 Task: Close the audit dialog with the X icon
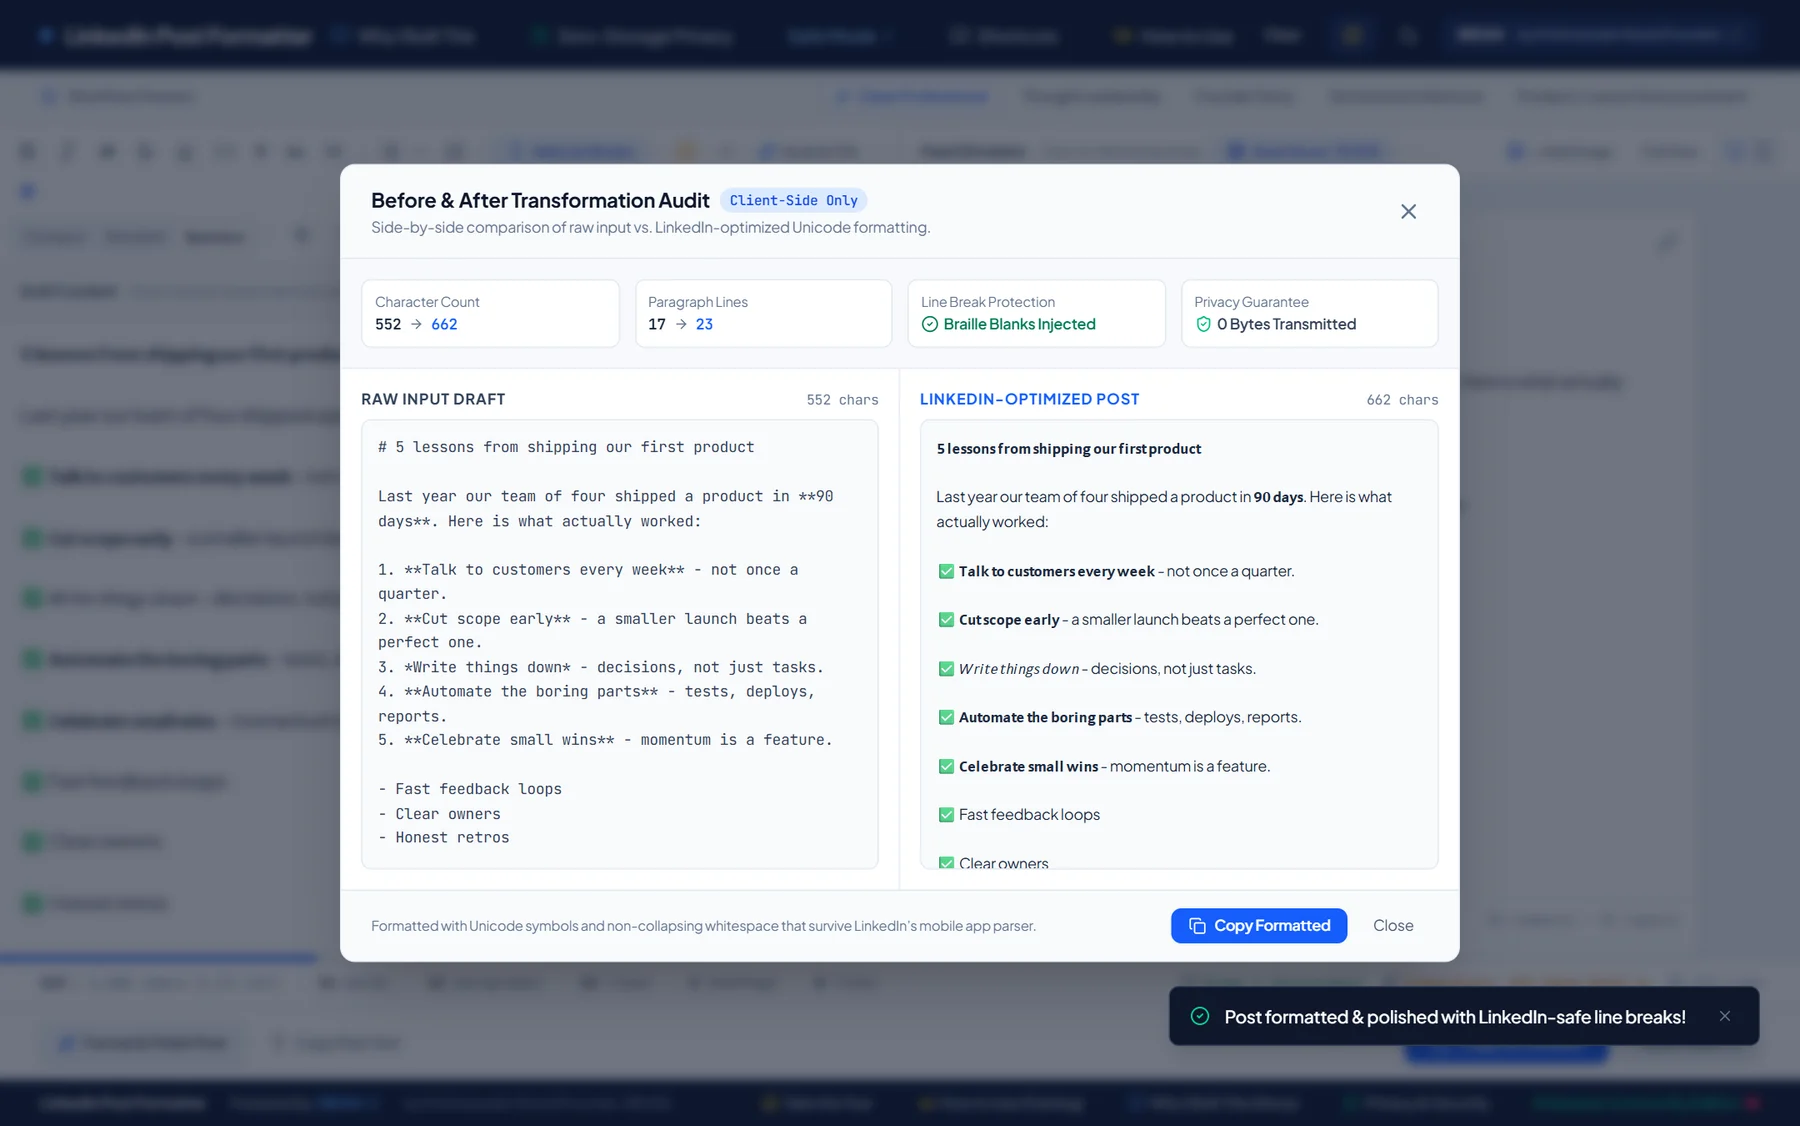point(1408,211)
